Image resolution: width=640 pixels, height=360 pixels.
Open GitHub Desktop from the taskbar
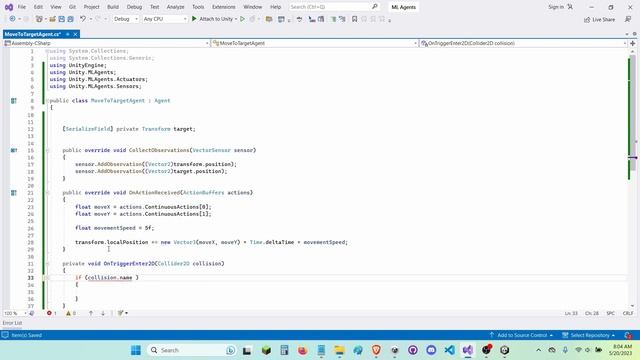click(x=413, y=350)
